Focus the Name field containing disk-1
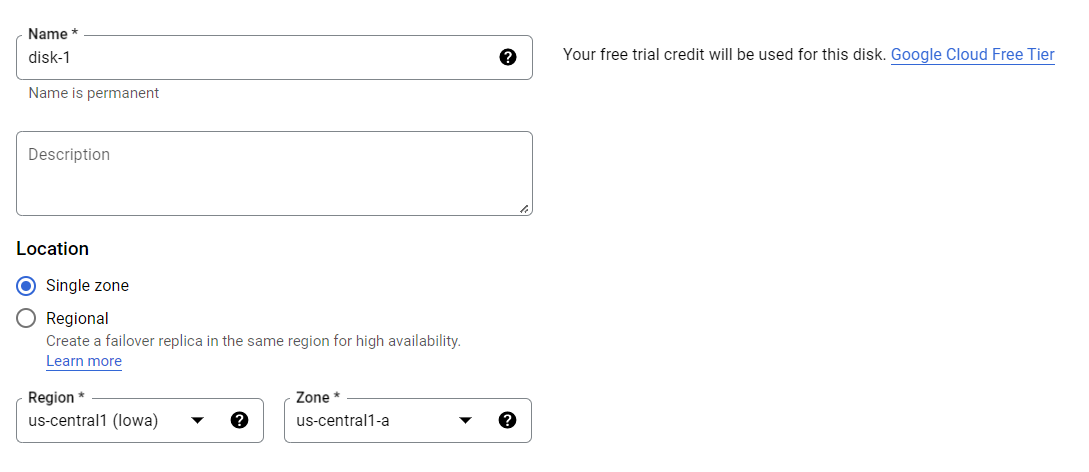 pyautogui.click(x=274, y=58)
